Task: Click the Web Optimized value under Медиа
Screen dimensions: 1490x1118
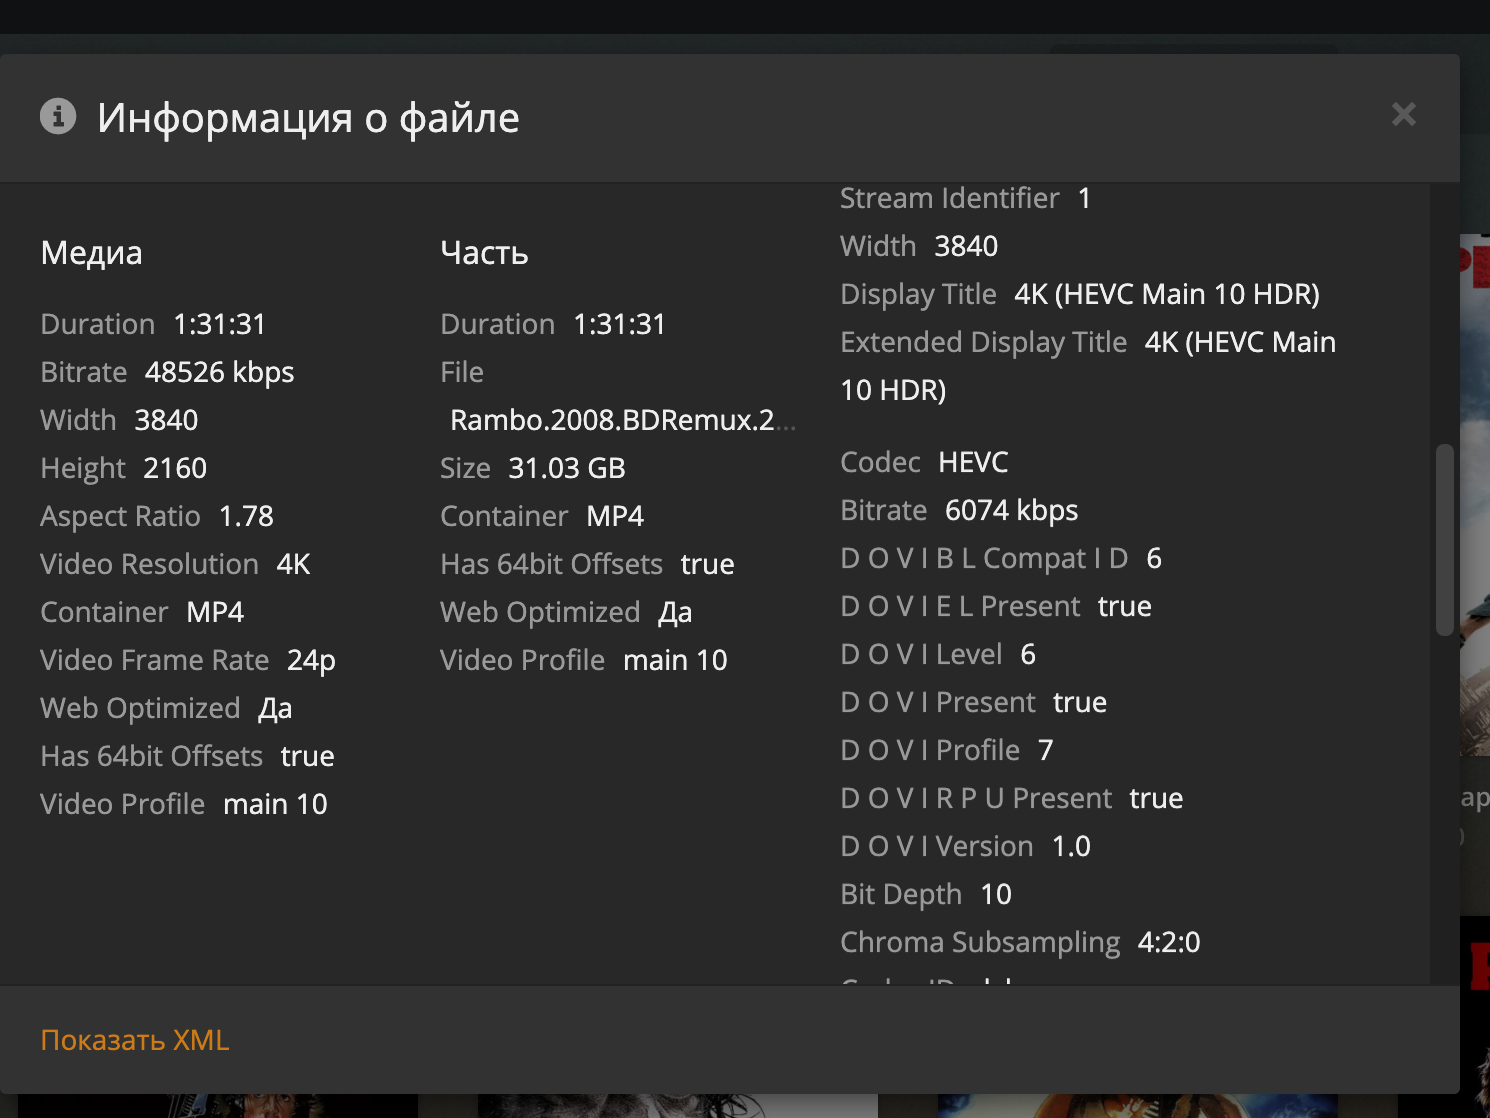Action: [x=275, y=708]
